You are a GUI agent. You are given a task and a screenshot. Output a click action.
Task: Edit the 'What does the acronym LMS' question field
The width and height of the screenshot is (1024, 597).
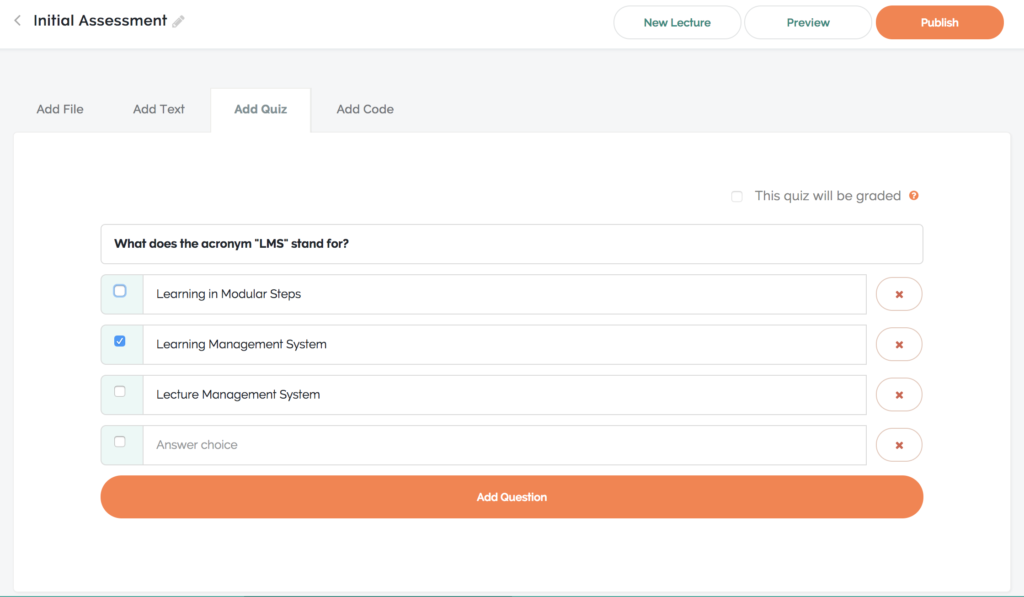pos(511,244)
